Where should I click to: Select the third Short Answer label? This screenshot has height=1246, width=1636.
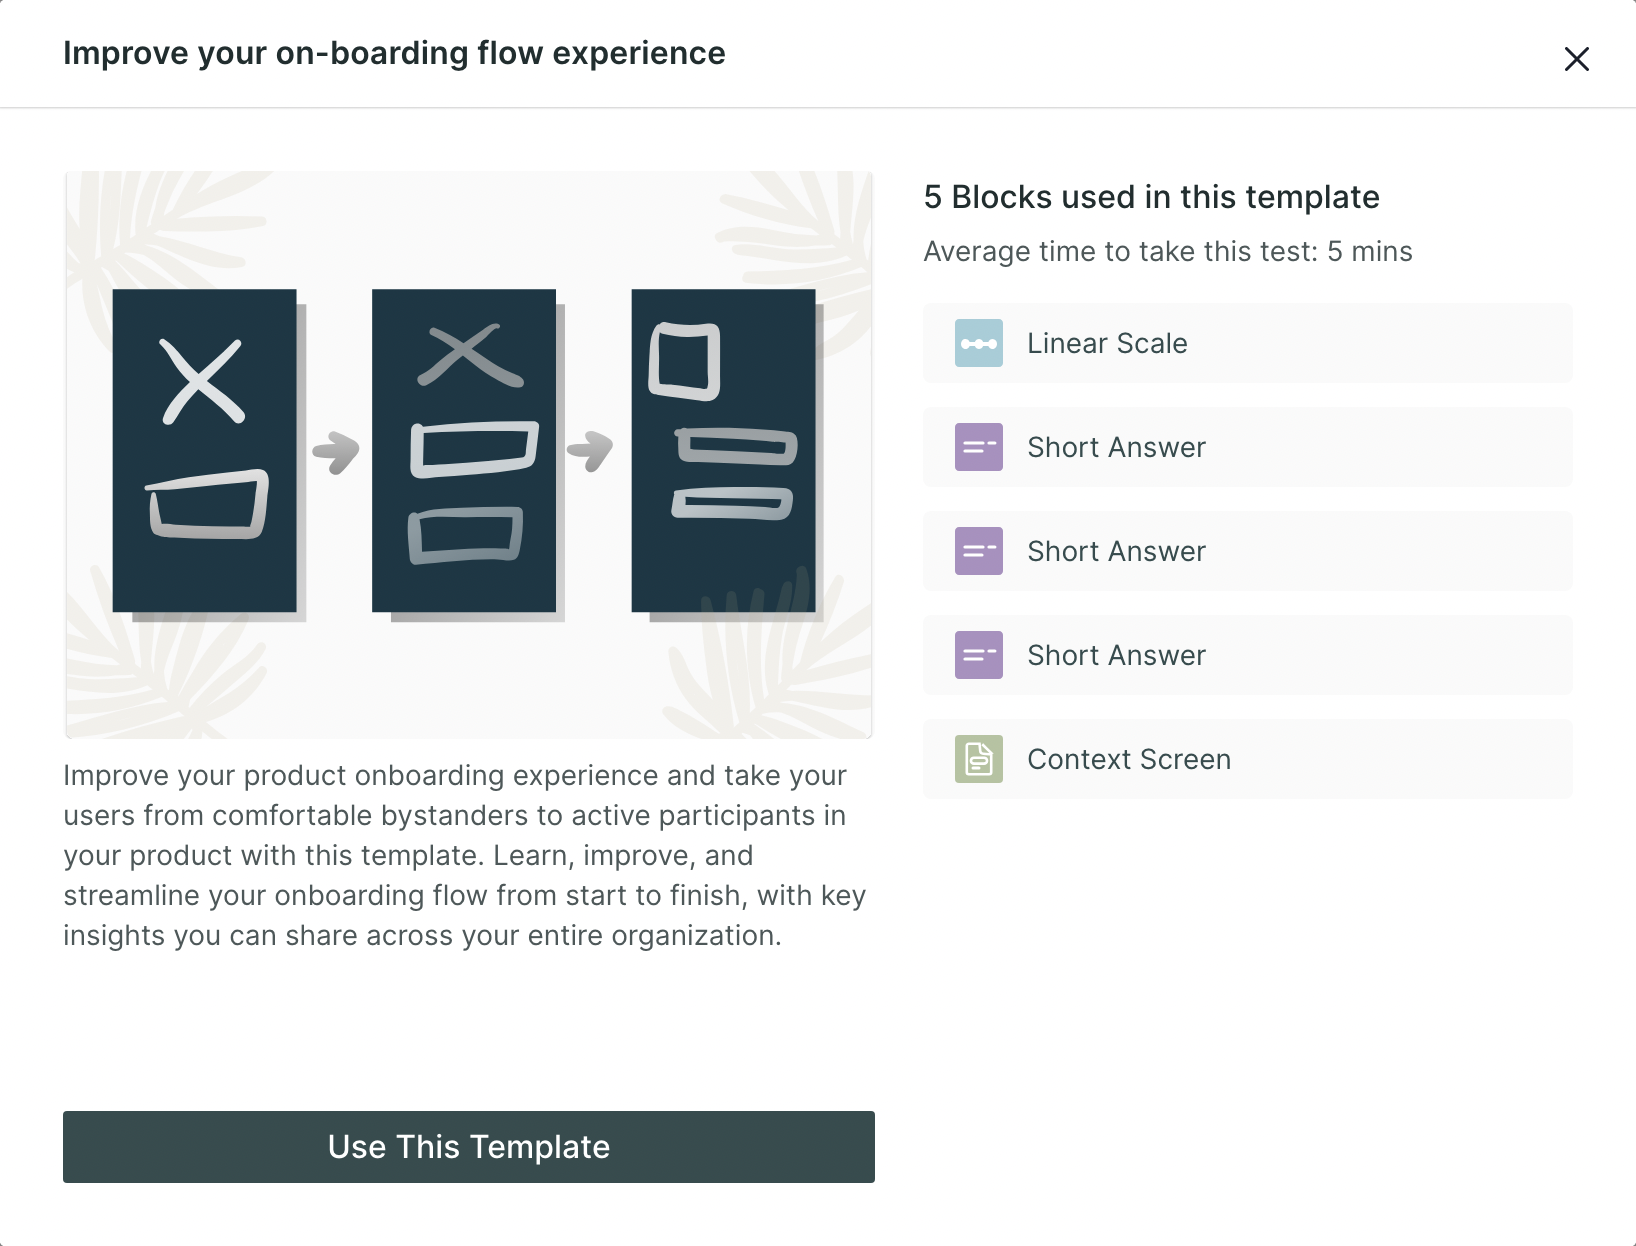[x=1117, y=655]
